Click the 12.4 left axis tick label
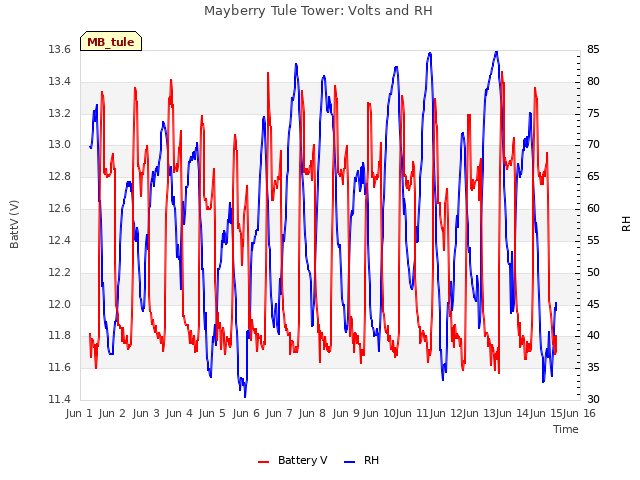The image size is (640, 480). tap(60, 240)
